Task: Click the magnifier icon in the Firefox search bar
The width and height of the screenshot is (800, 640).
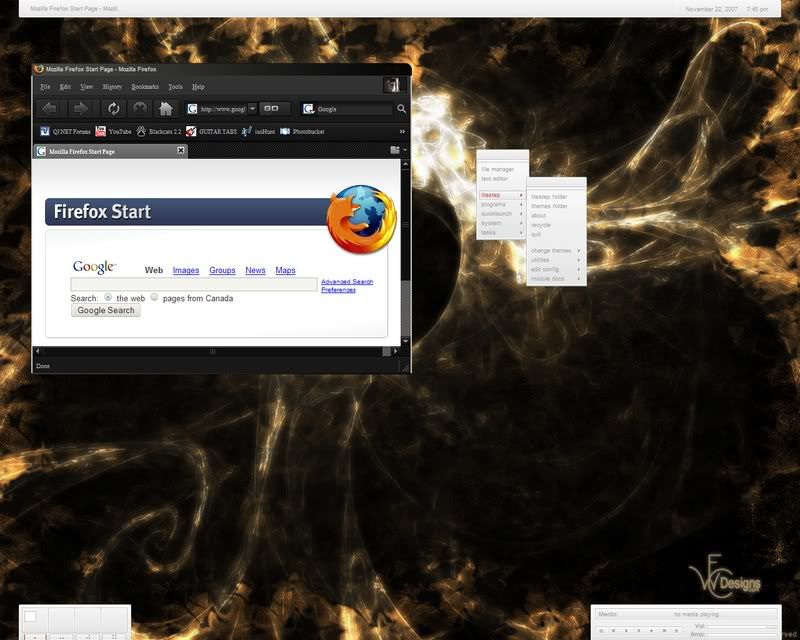Action: [402, 109]
